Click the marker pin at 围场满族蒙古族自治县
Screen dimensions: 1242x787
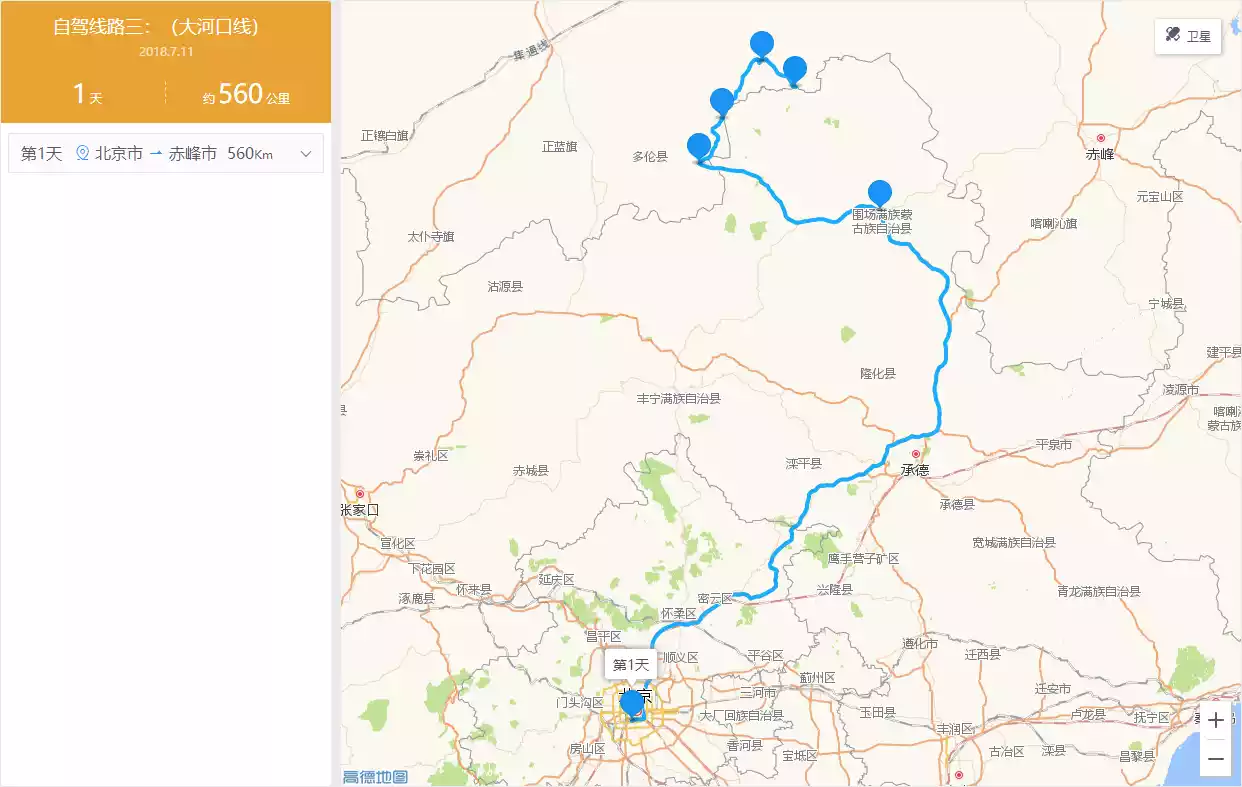[x=880, y=192]
